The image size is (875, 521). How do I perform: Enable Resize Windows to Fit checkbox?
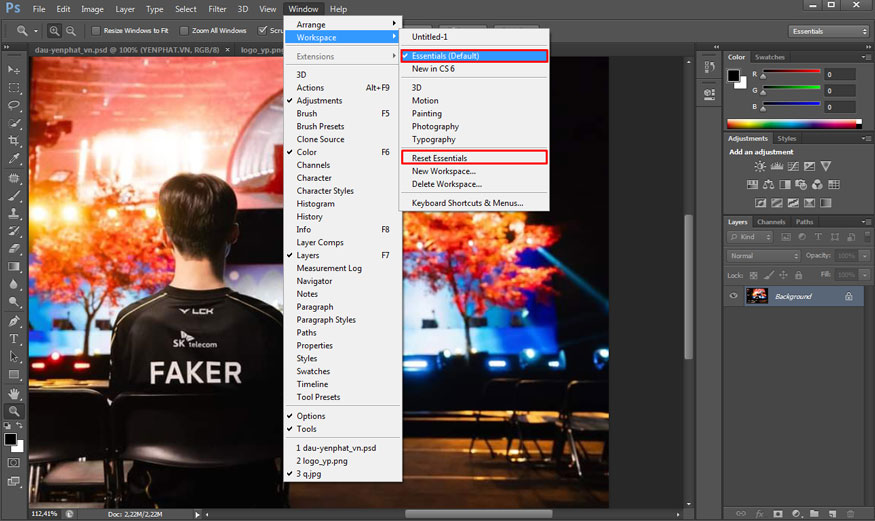tap(96, 31)
